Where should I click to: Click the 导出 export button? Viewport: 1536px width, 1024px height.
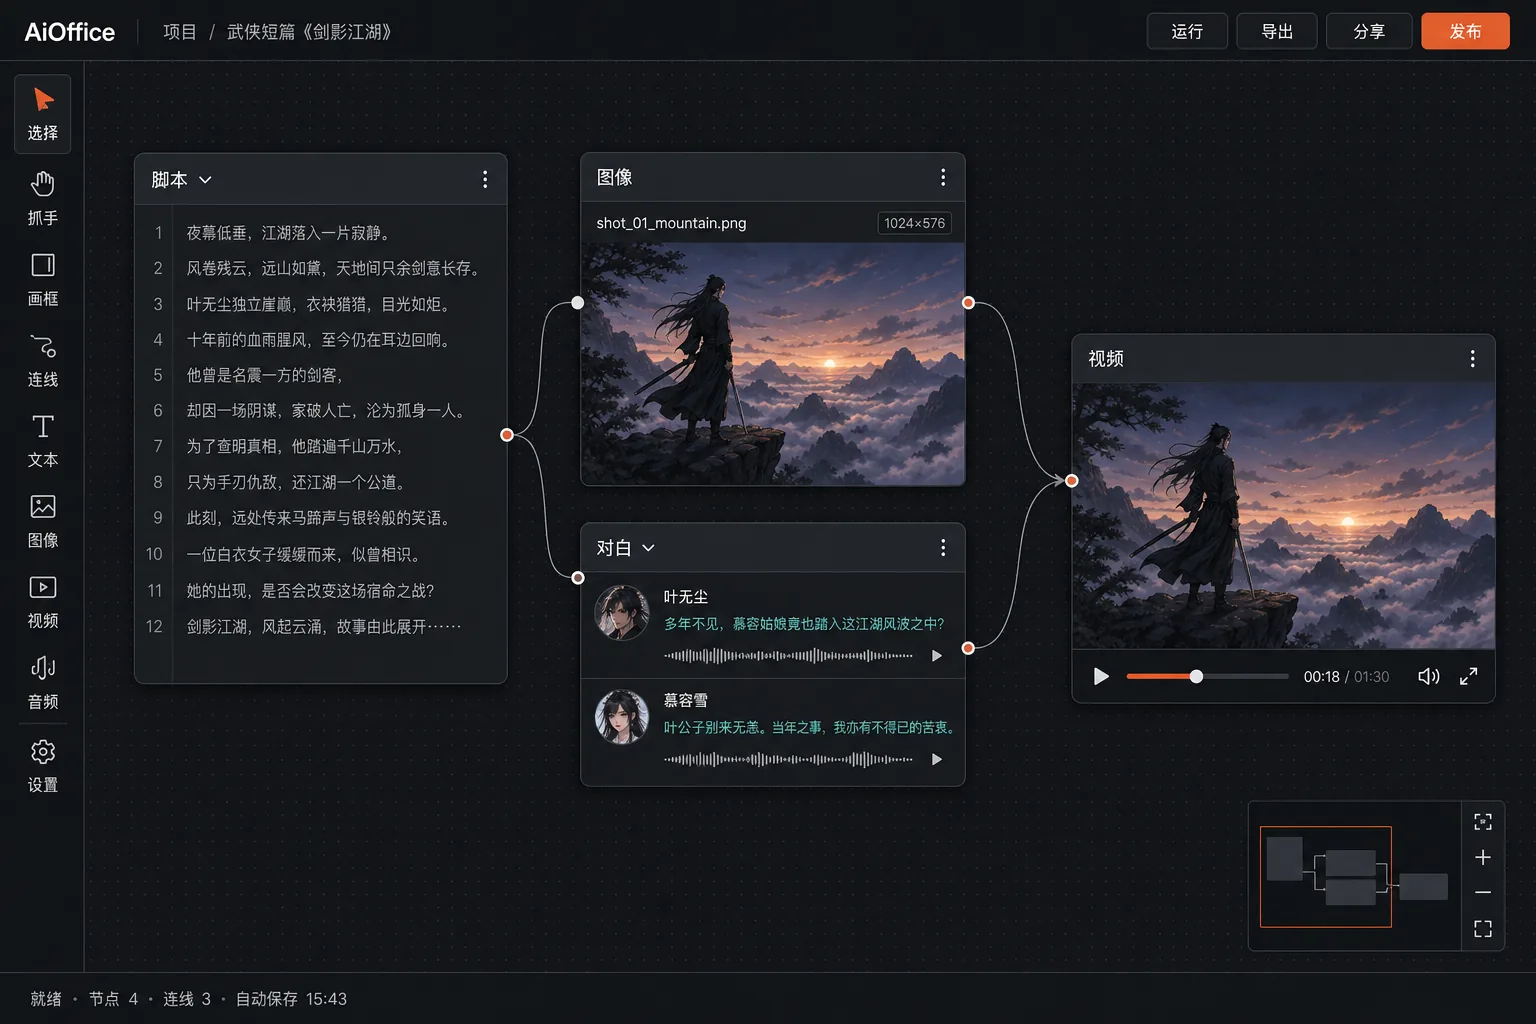[x=1277, y=31]
